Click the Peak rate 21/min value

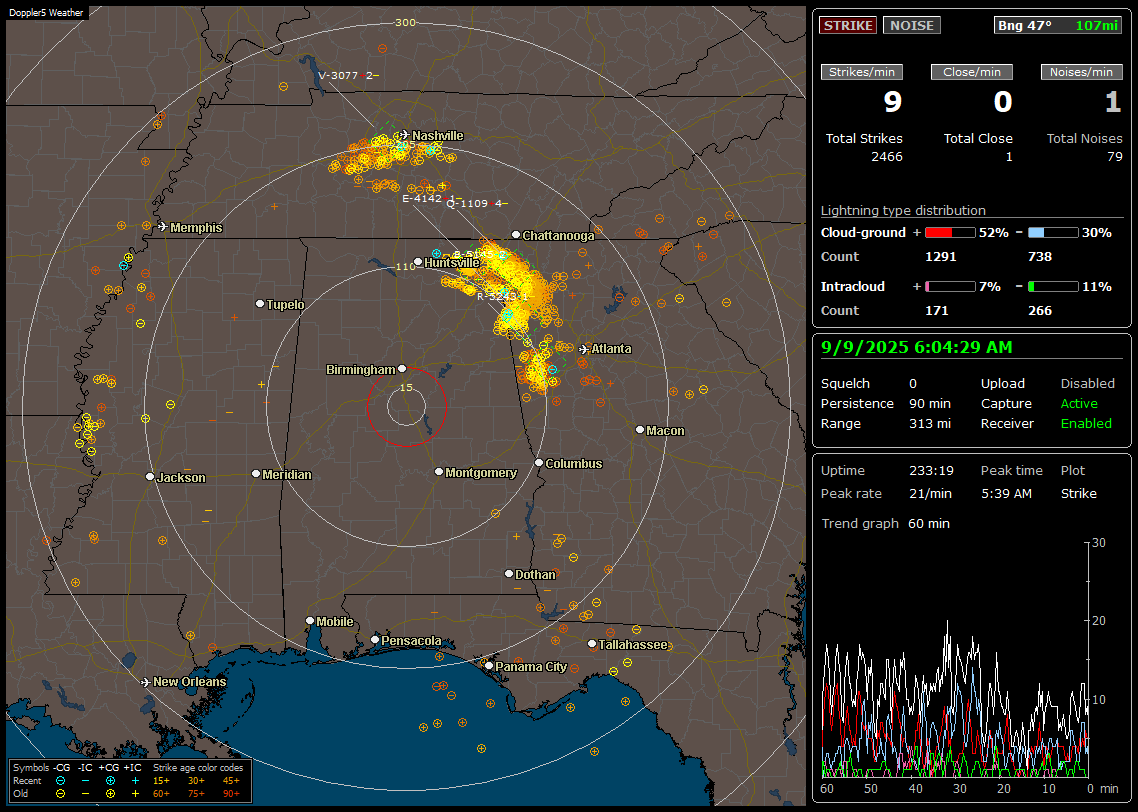931,493
